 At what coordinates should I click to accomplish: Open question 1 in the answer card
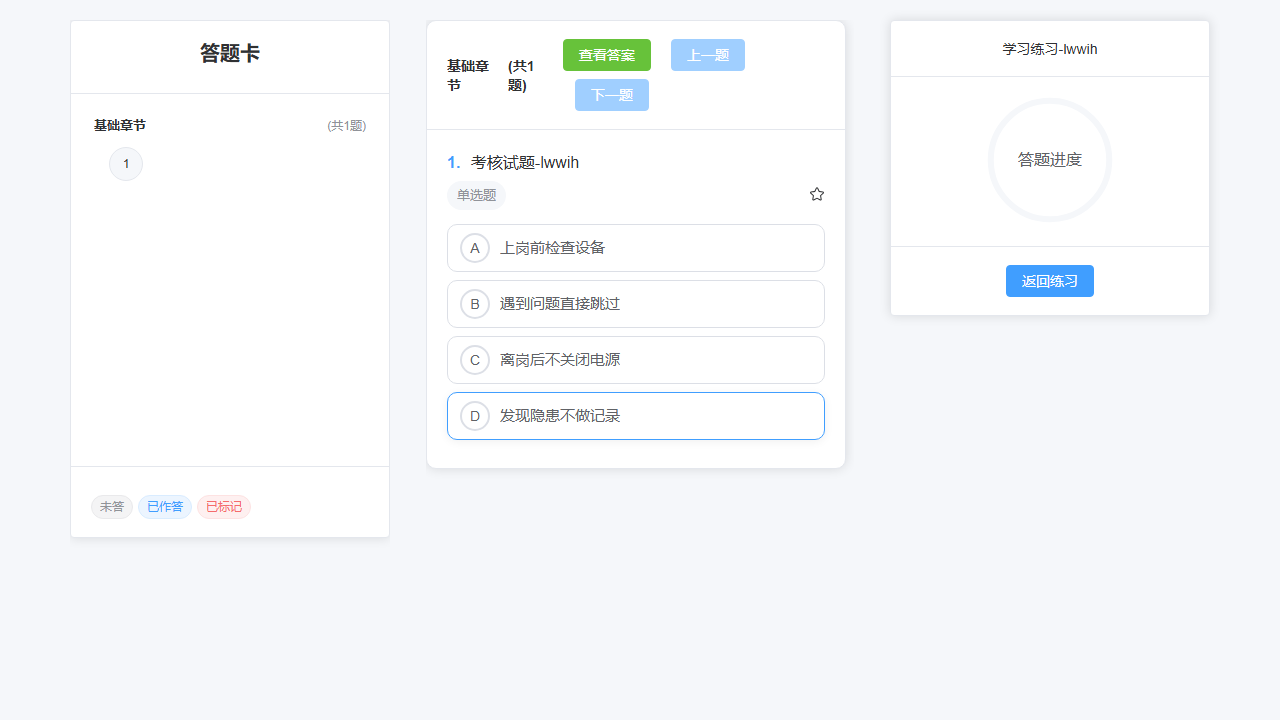[x=126, y=164]
